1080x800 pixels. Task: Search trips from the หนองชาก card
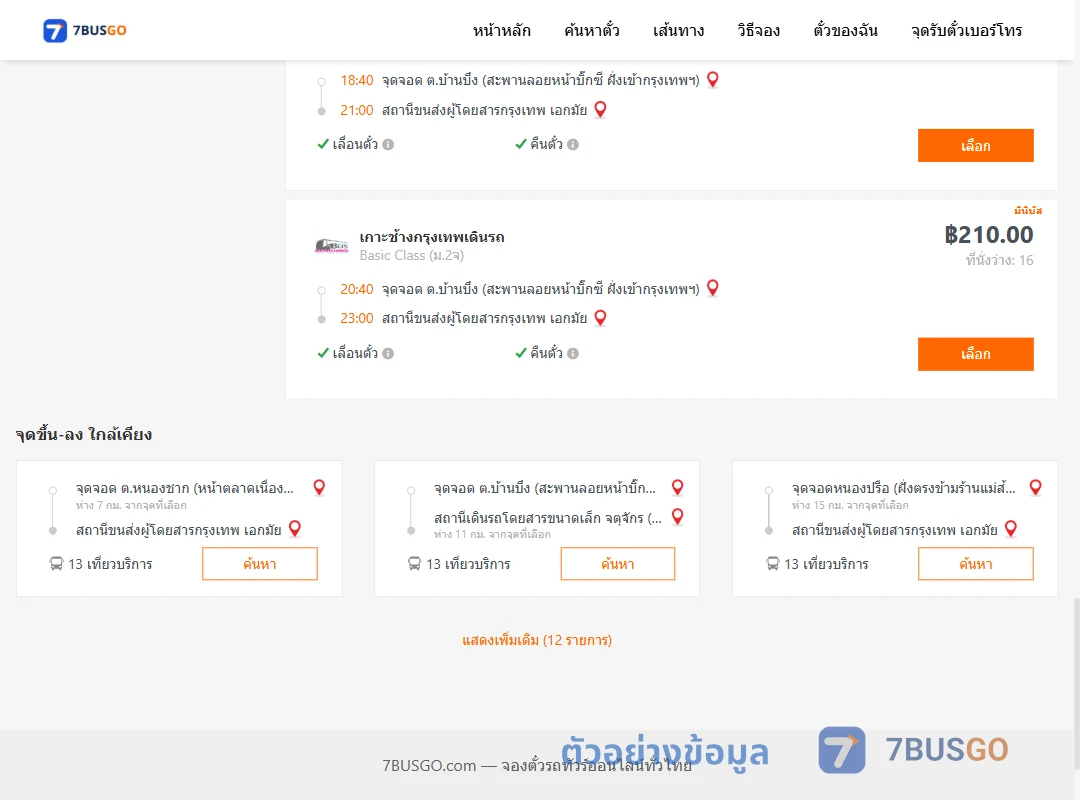coord(260,564)
